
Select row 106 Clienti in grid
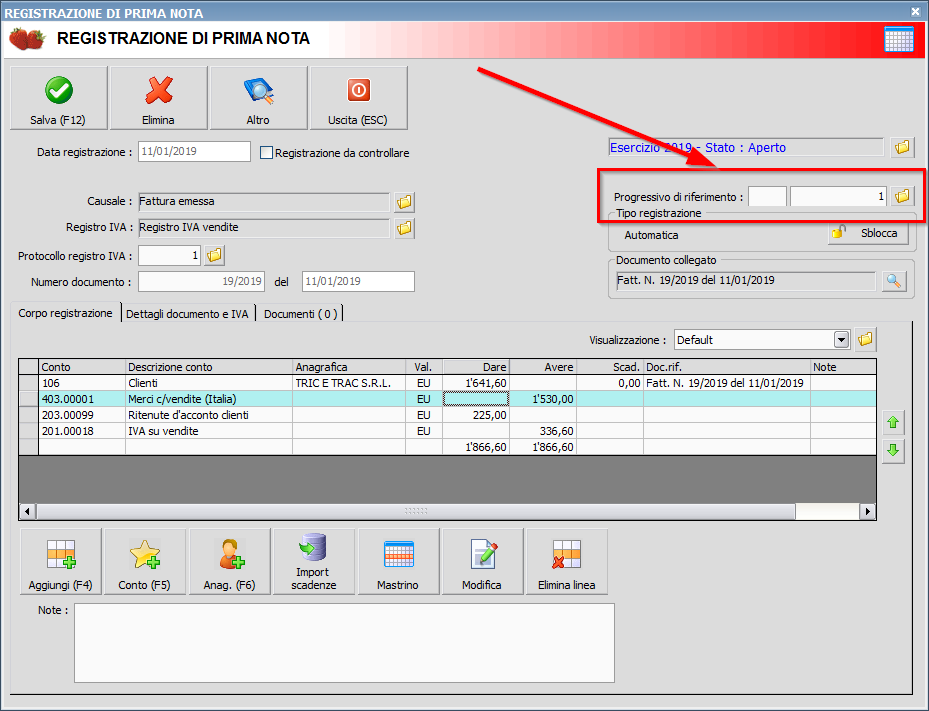click(x=447, y=383)
